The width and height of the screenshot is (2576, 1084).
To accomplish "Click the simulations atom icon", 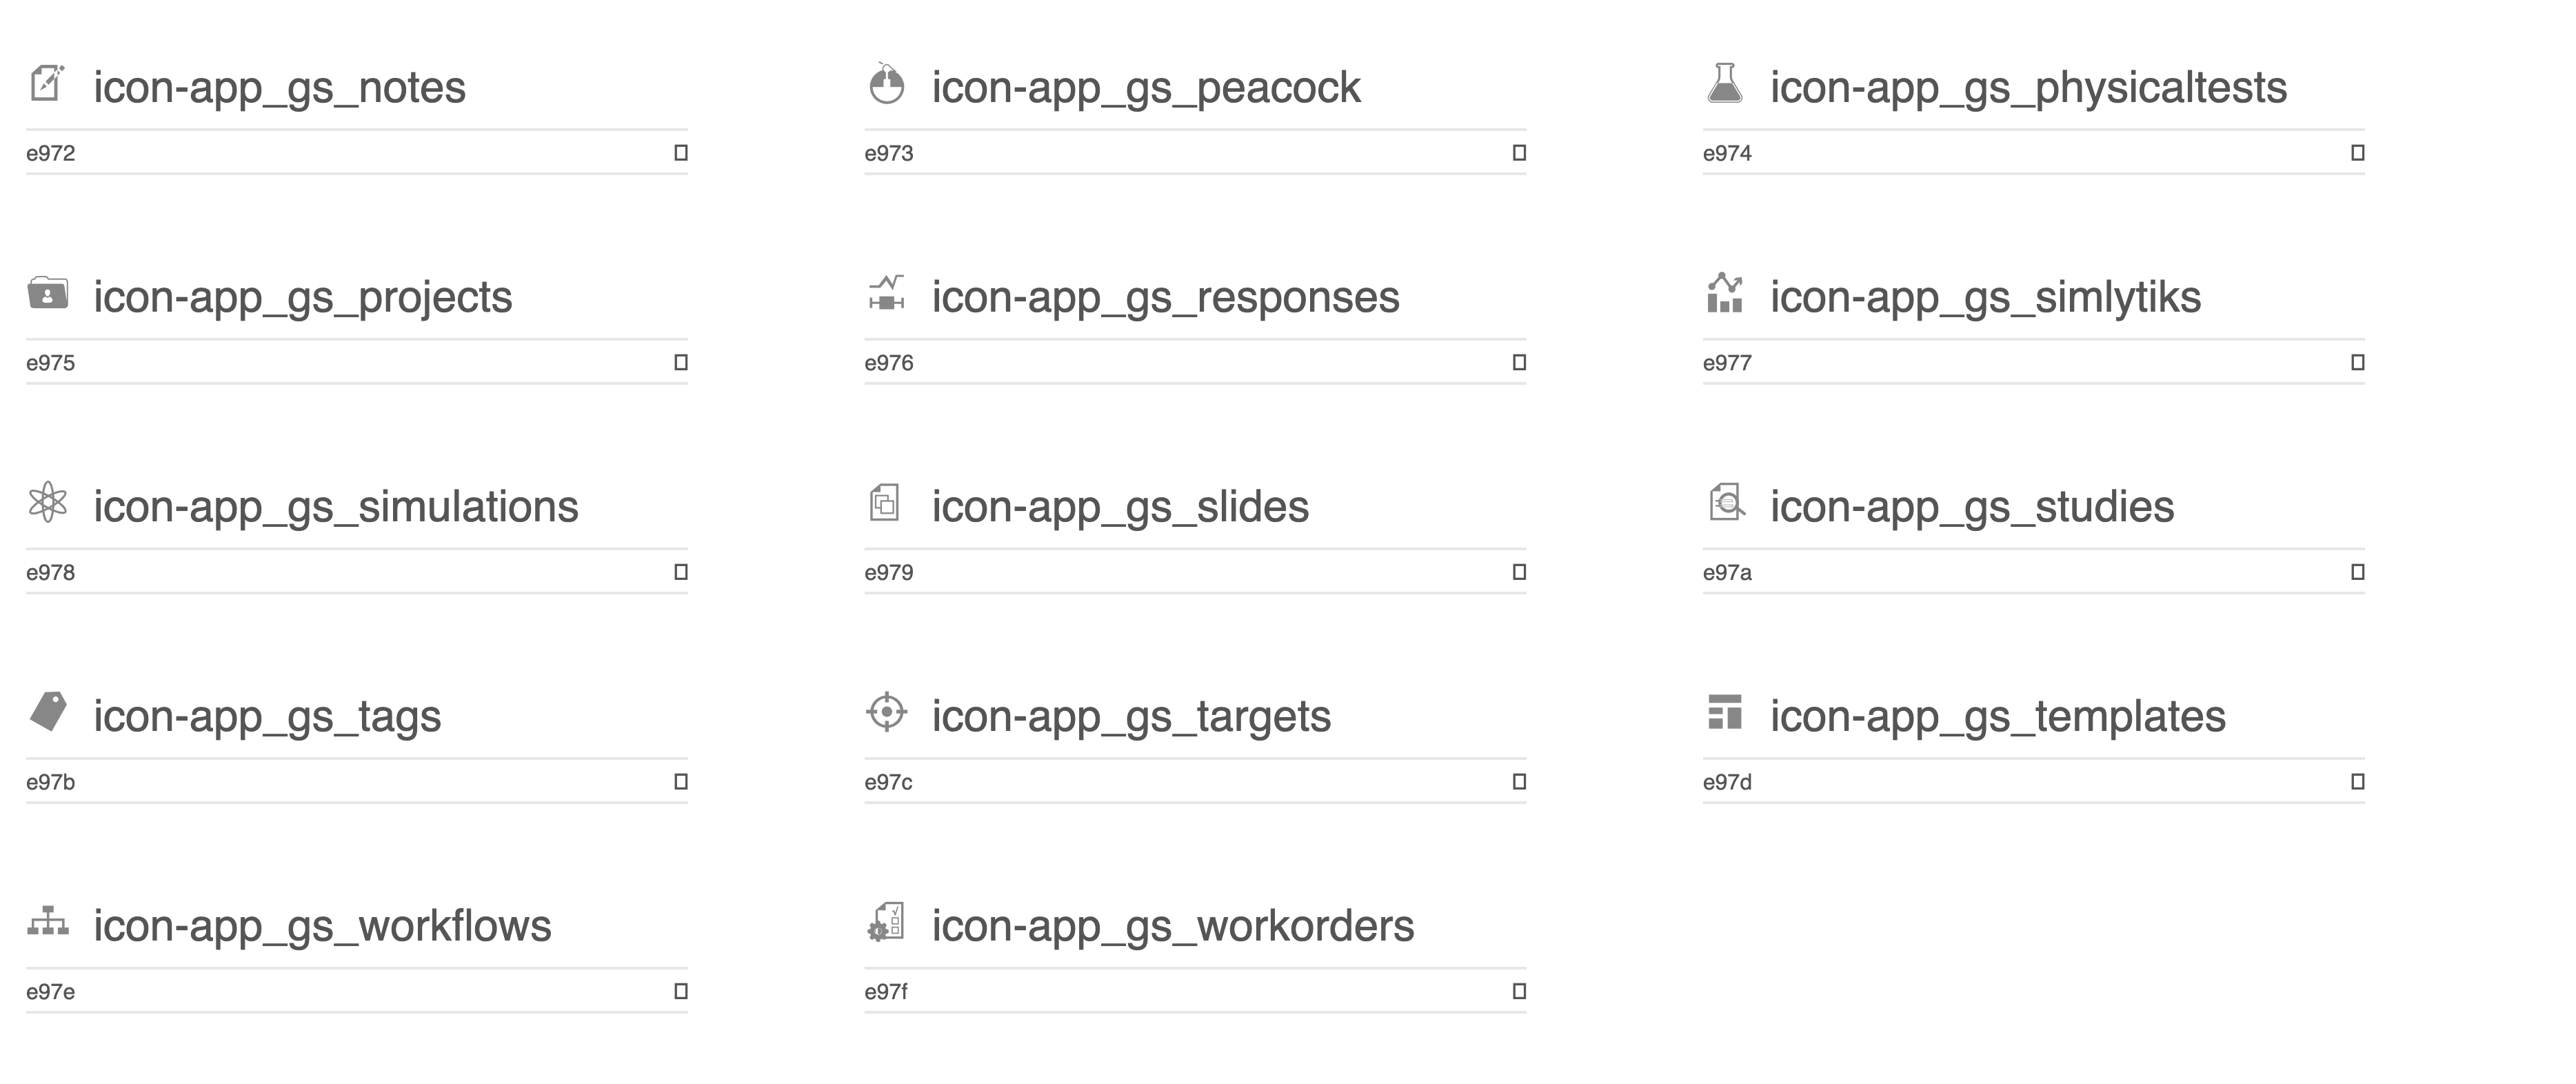I will pos(47,503).
